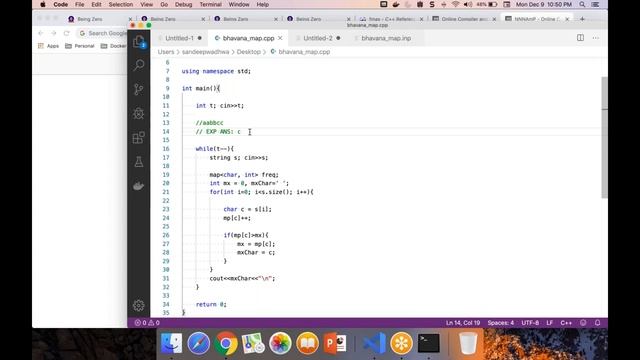The width and height of the screenshot is (640, 360).
Task: Open PowerPoint from the Dock
Action: [335, 343]
